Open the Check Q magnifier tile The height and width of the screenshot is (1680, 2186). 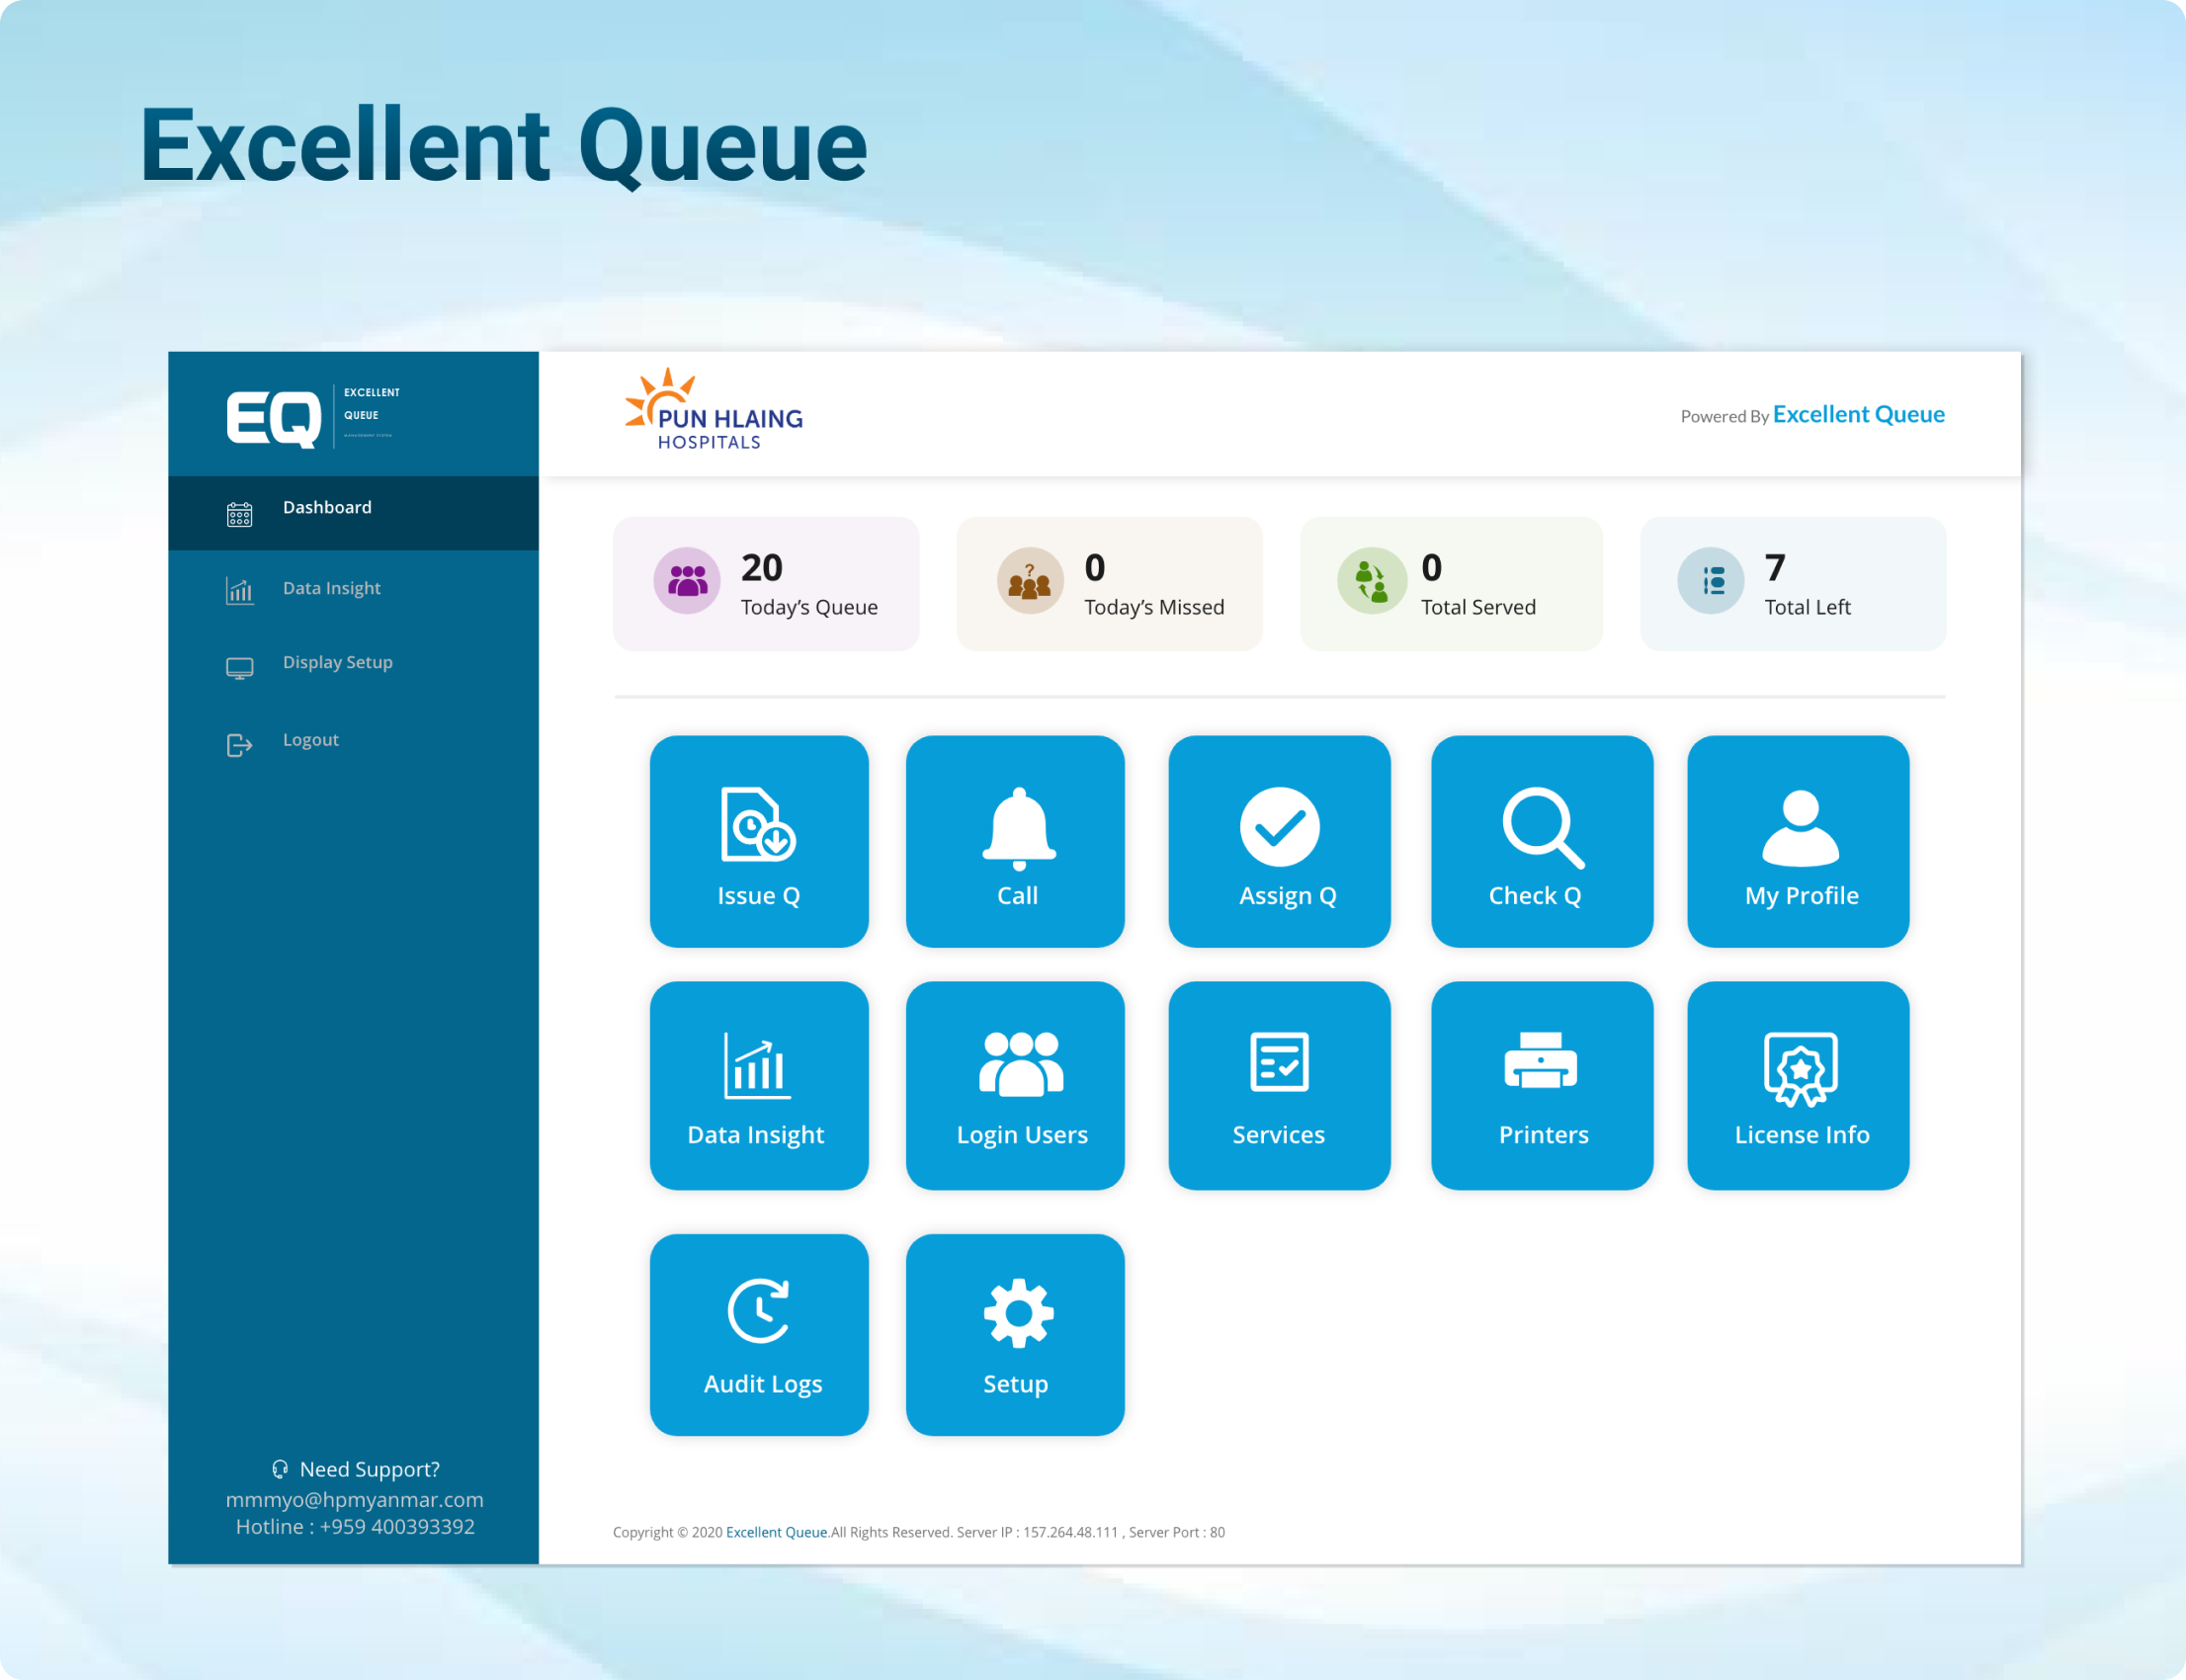point(1542,841)
